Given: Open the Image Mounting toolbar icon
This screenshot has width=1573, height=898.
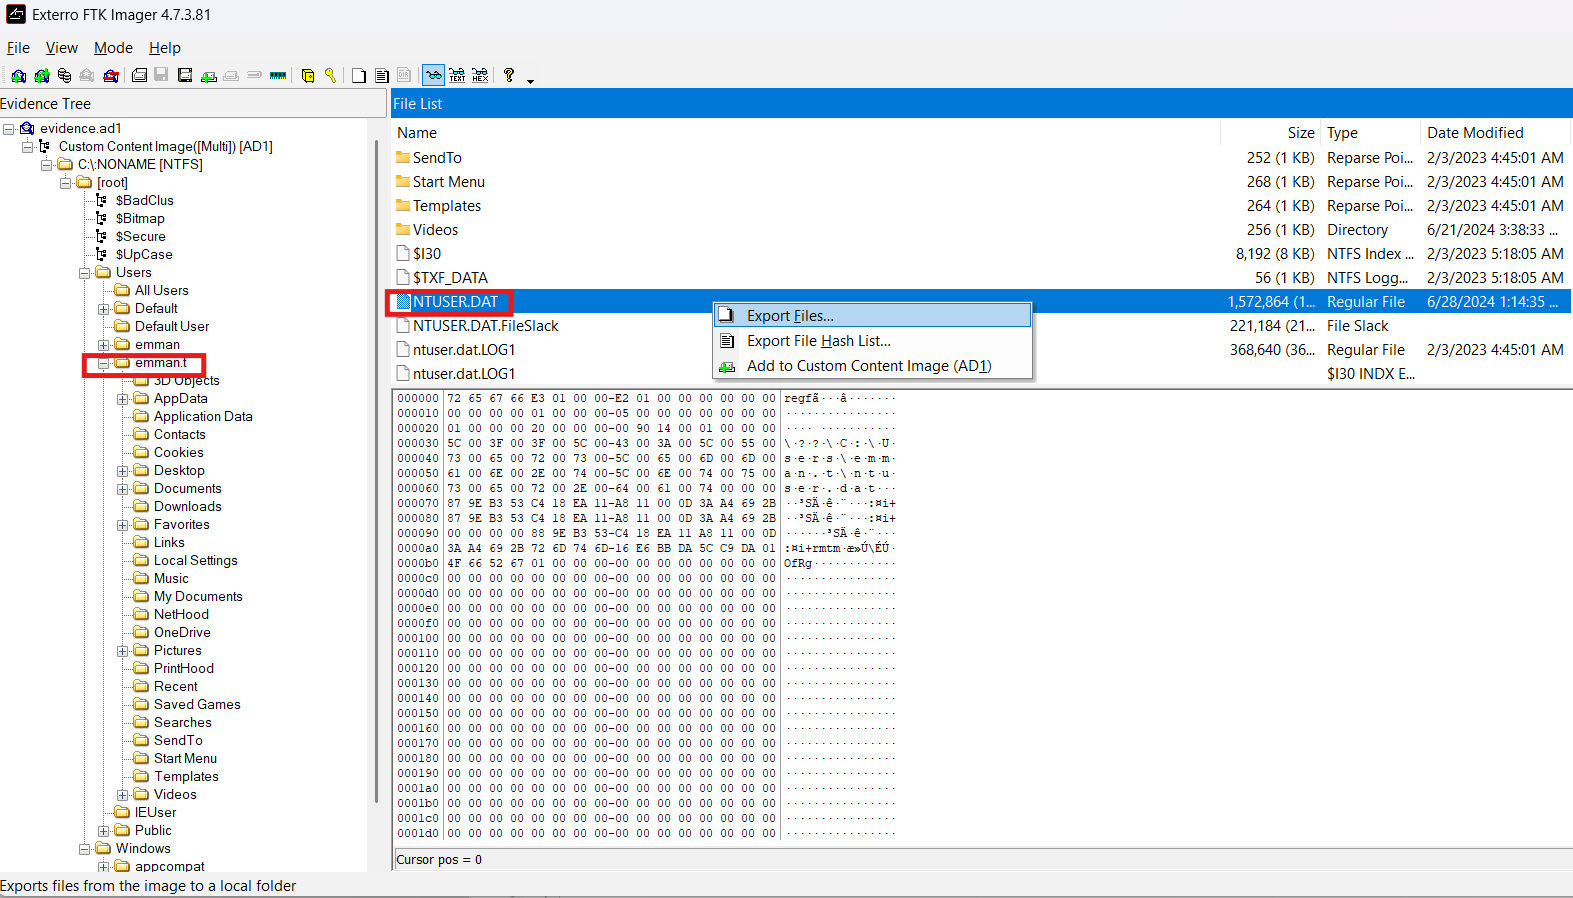Looking at the screenshot, I should pos(64,75).
